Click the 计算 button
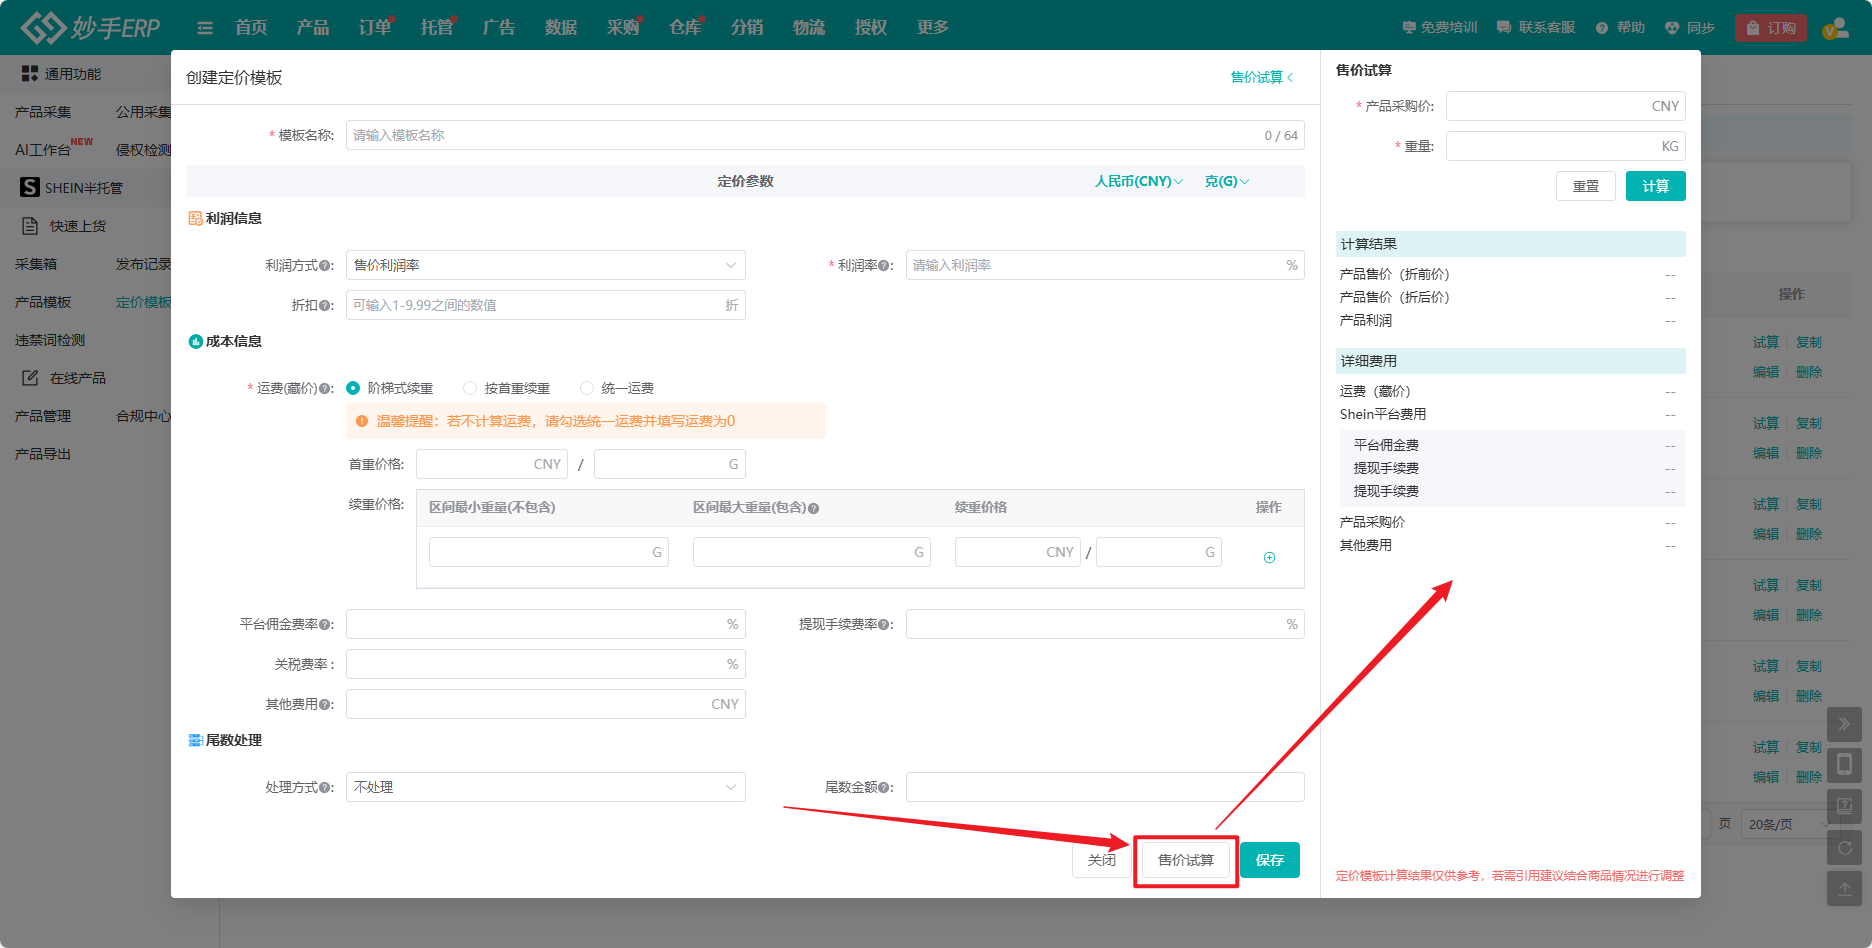This screenshot has height=948, width=1872. (1656, 186)
